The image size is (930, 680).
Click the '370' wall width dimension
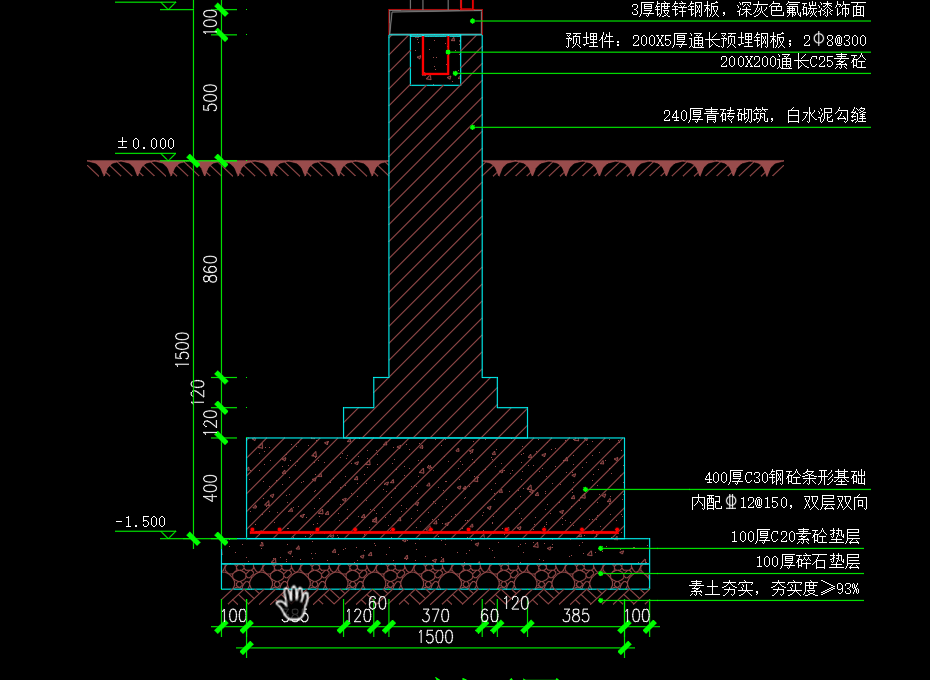click(x=435, y=615)
